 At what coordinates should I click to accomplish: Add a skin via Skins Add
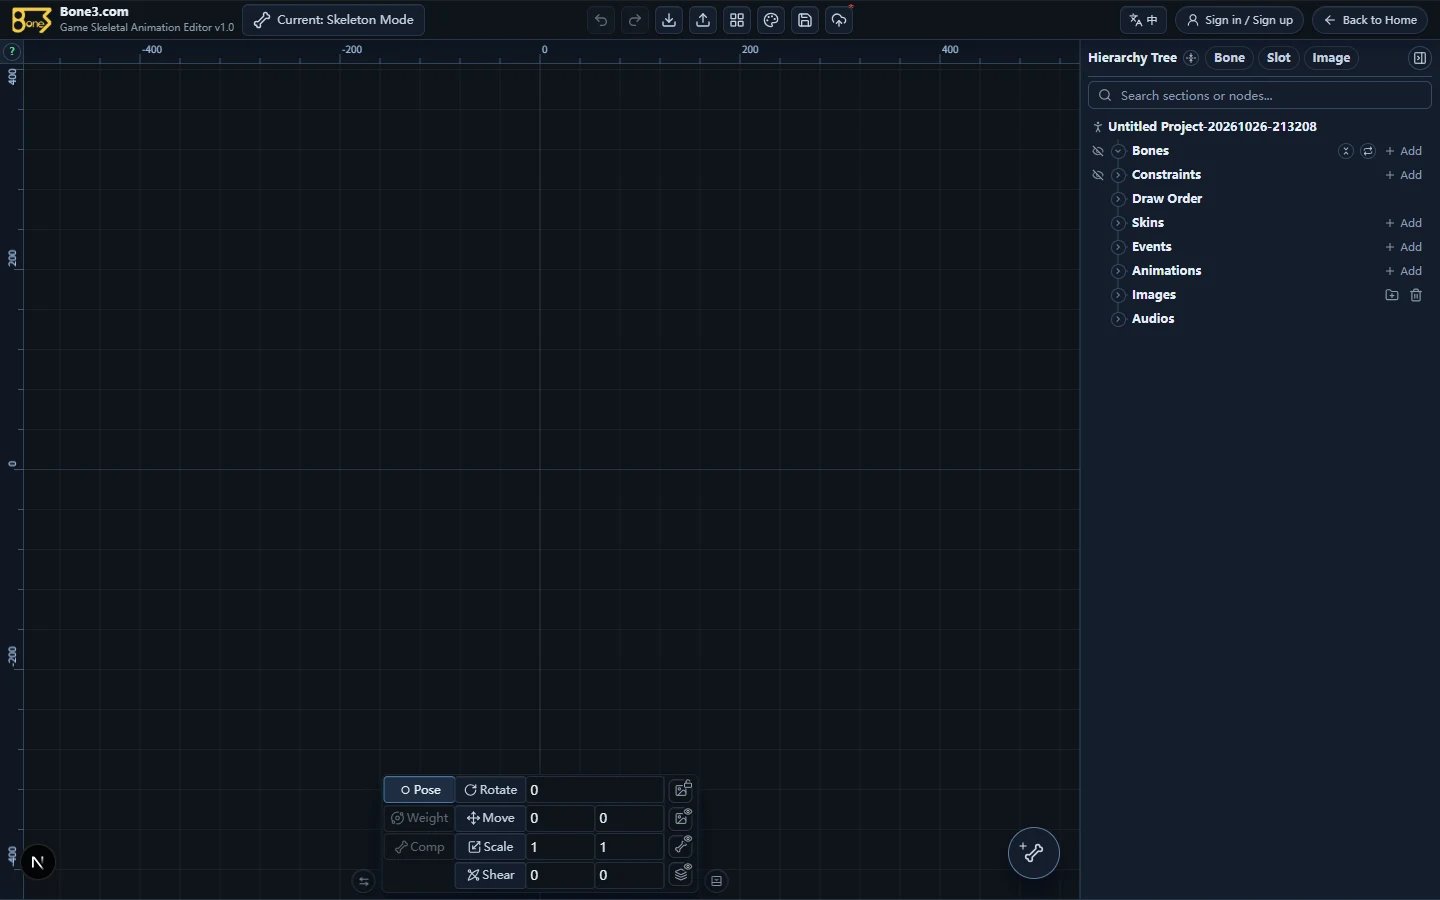(1404, 223)
